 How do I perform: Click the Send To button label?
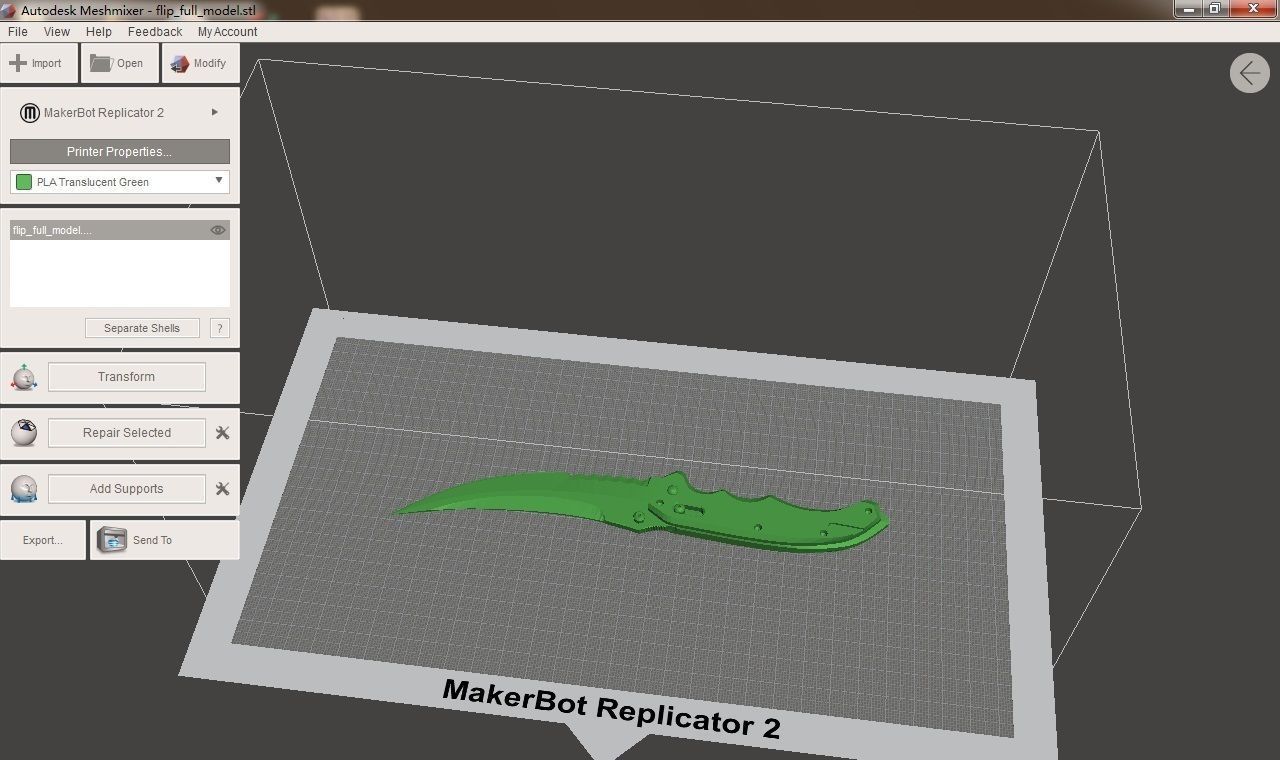[152, 540]
